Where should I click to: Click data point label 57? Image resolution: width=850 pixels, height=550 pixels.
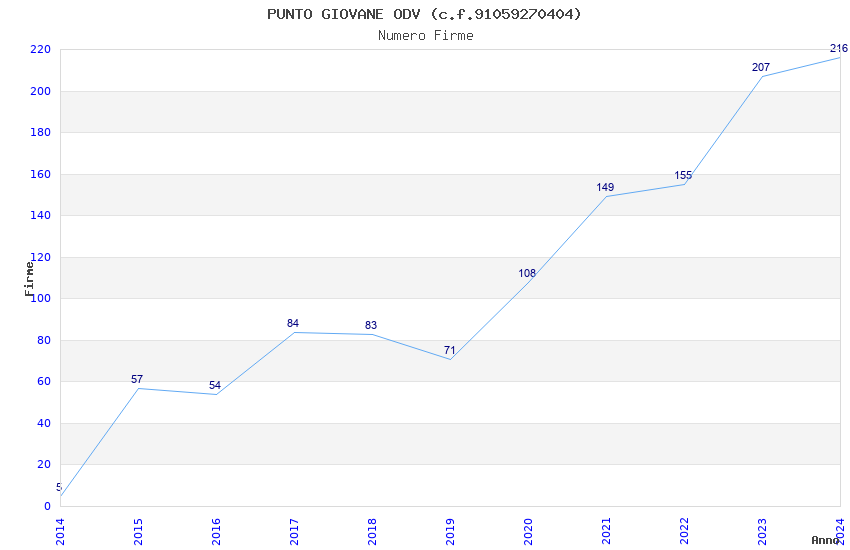137,379
